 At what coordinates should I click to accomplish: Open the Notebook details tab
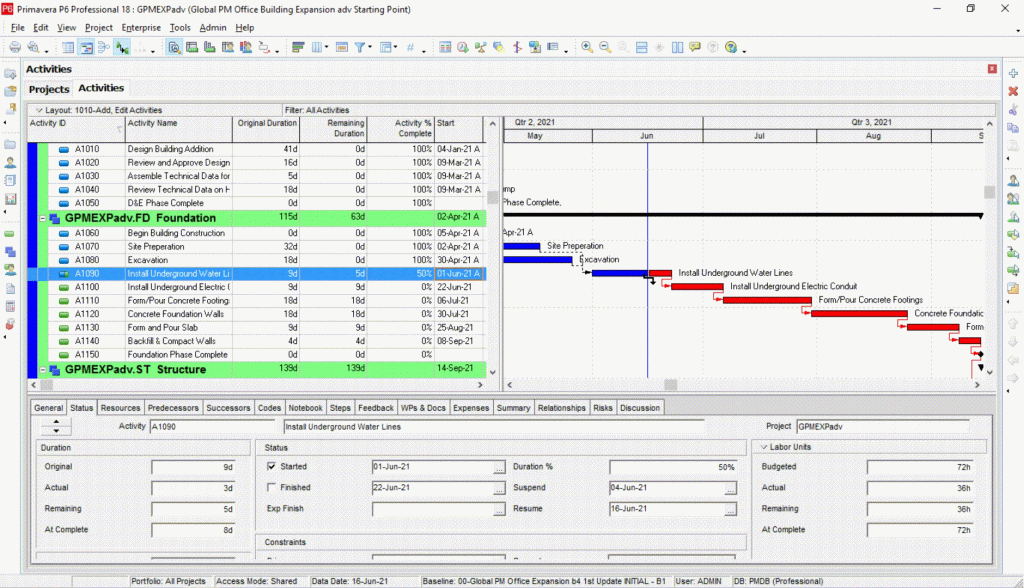[305, 408]
